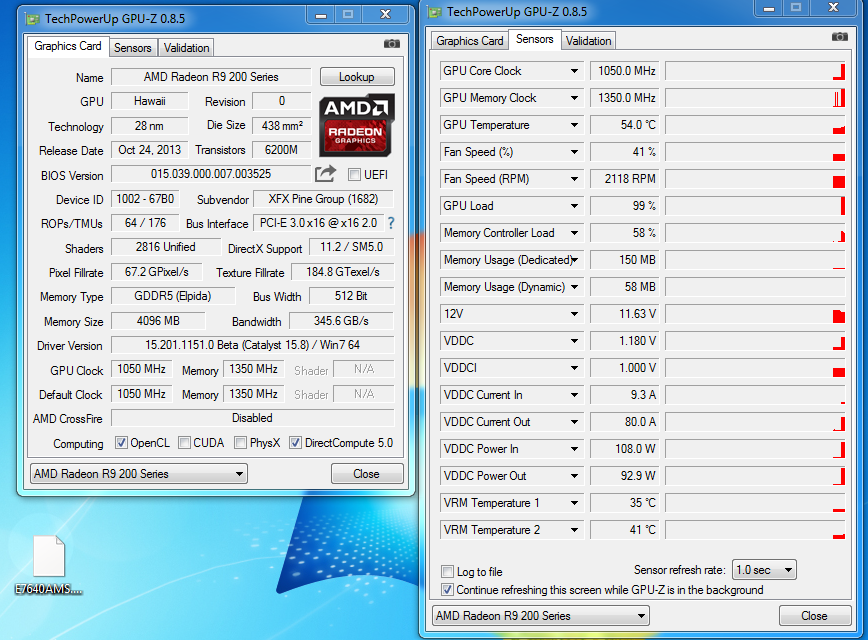868x640 pixels.
Task: Toggle the PhysX checkbox
Action: (x=240, y=443)
